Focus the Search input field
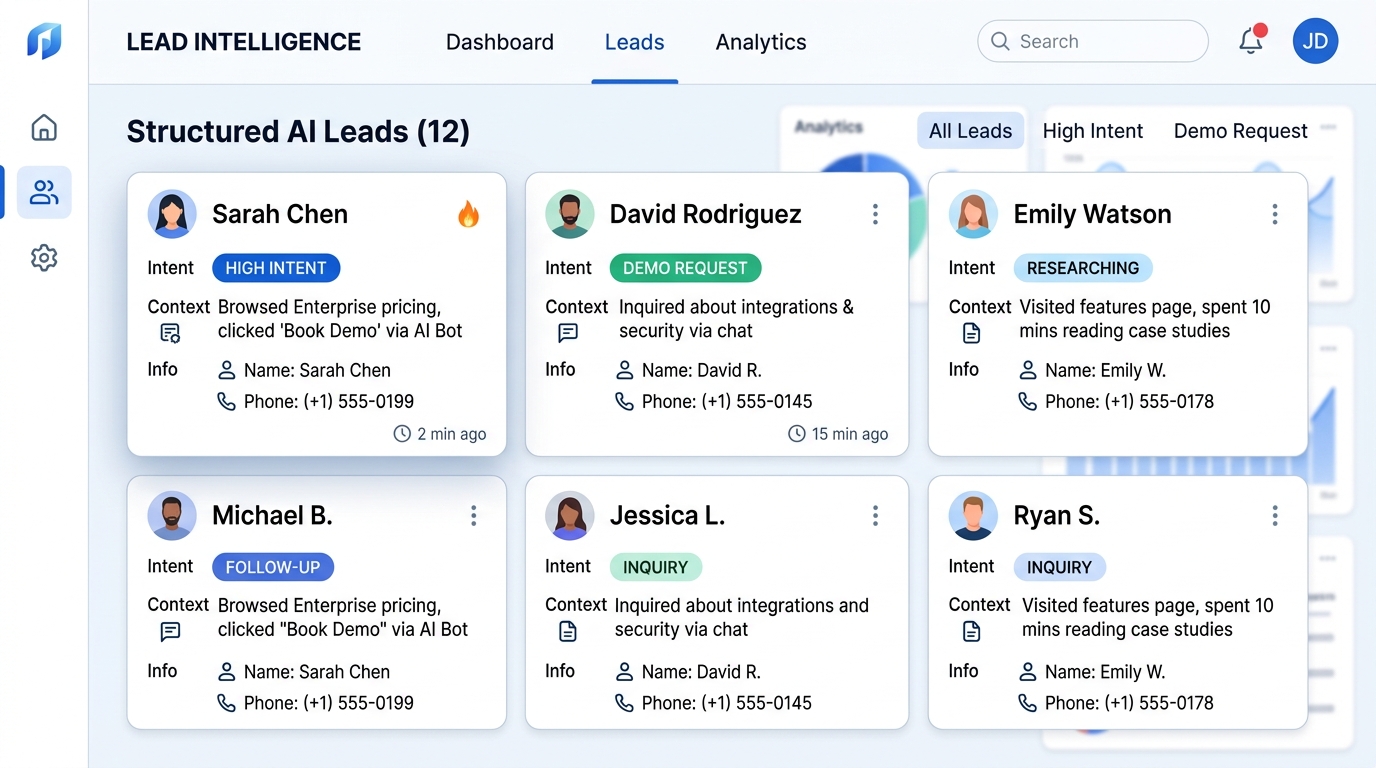The height and width of the screenshot is (768, 1376). [x=1093, y=41]
